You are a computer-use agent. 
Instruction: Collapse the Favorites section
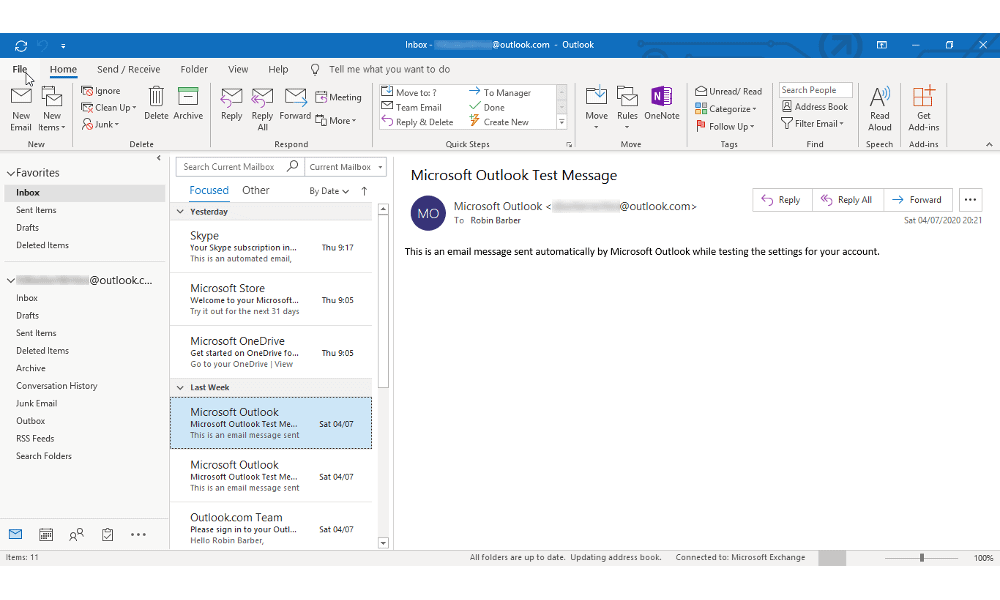(x=11, y=173)
